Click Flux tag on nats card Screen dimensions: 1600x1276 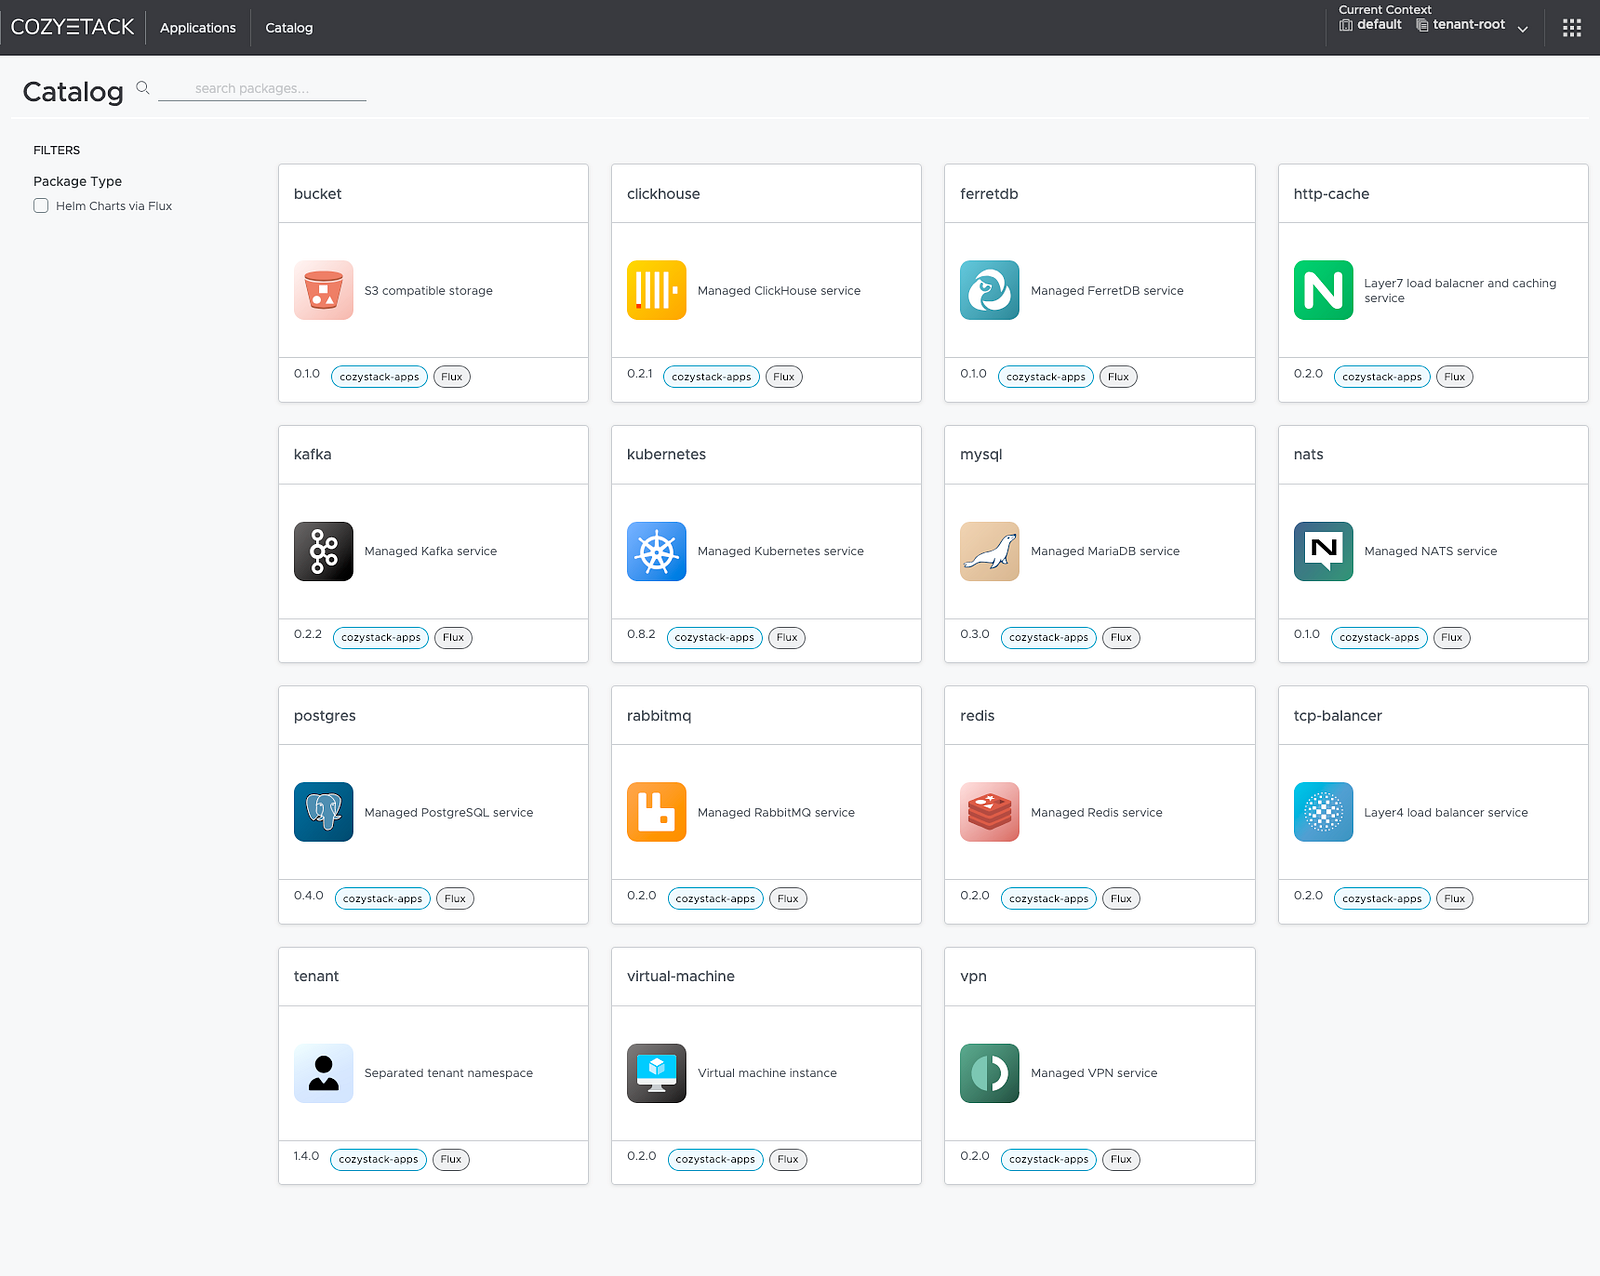(x=1452, y=638)
